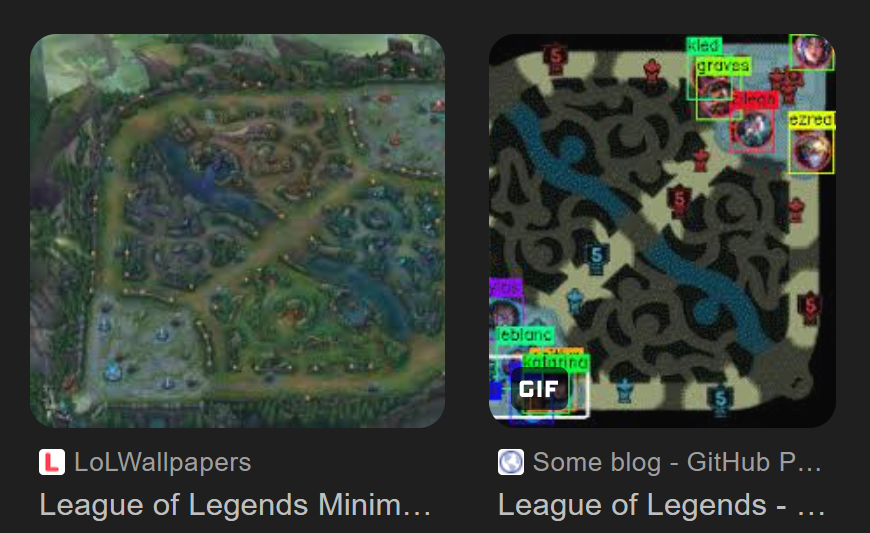Click the champion portrait under the purple label

click(505, 313)
